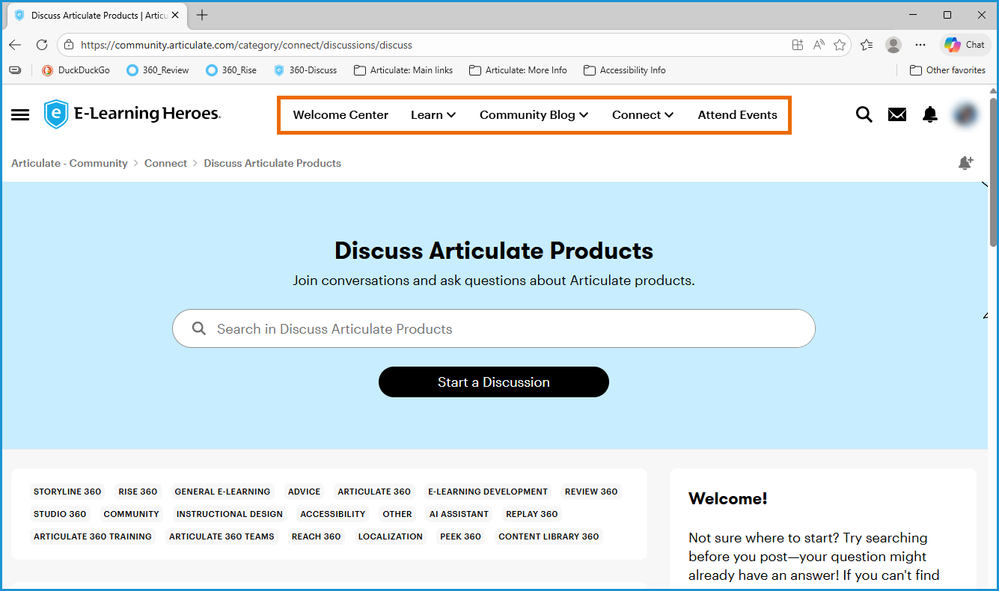
Task: Go back with browser back arrow
Action: (x=15, y=45)
